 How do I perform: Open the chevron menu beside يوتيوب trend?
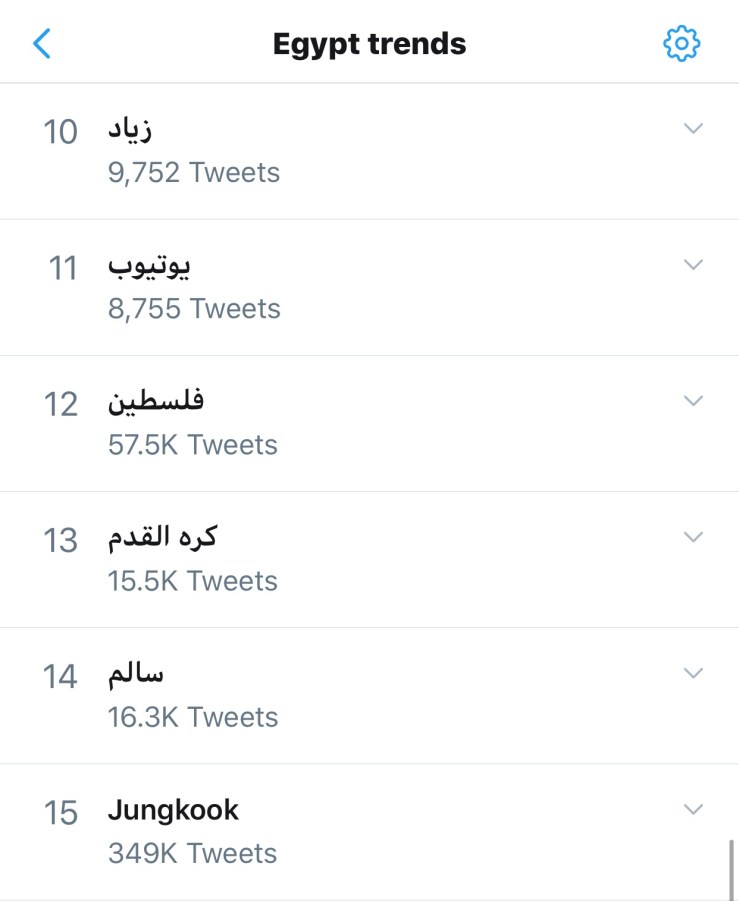693,264
